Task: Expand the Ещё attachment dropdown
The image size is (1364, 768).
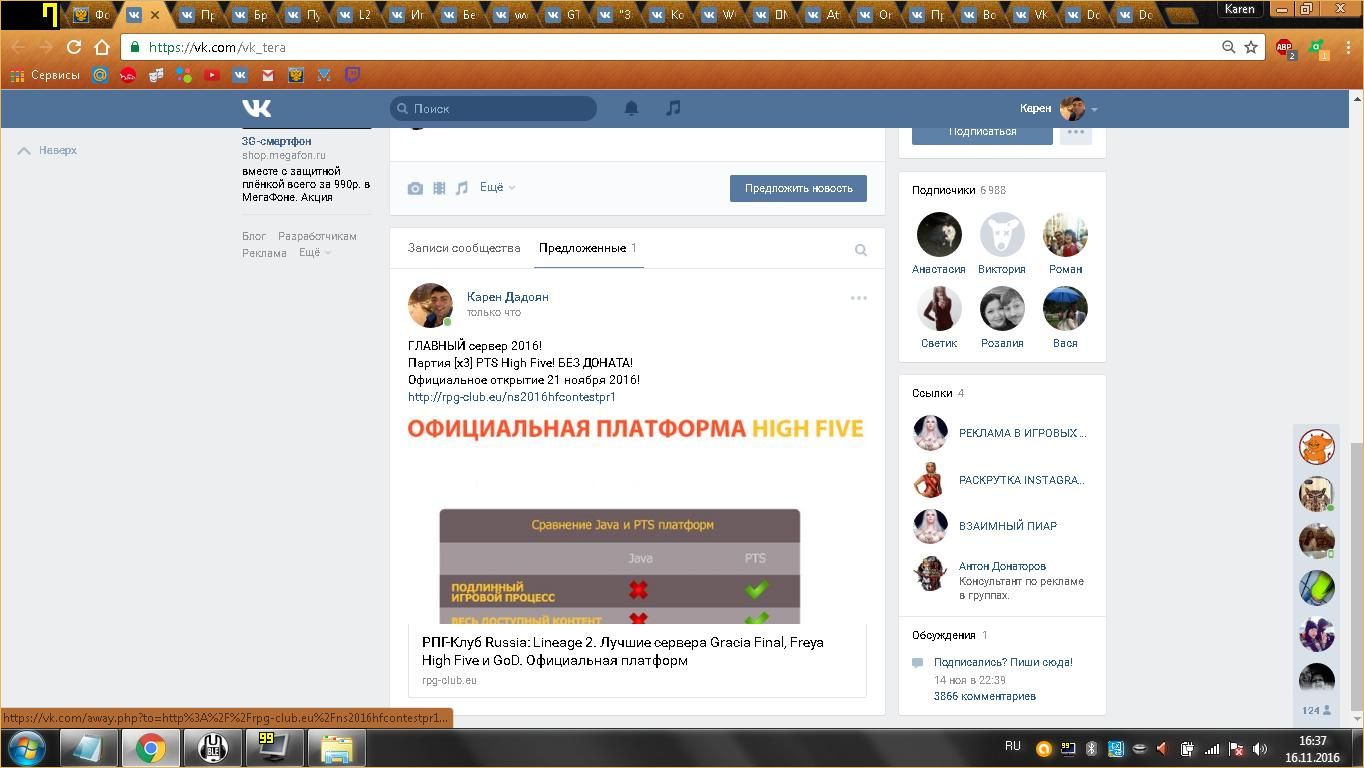Action: point(497,187)
